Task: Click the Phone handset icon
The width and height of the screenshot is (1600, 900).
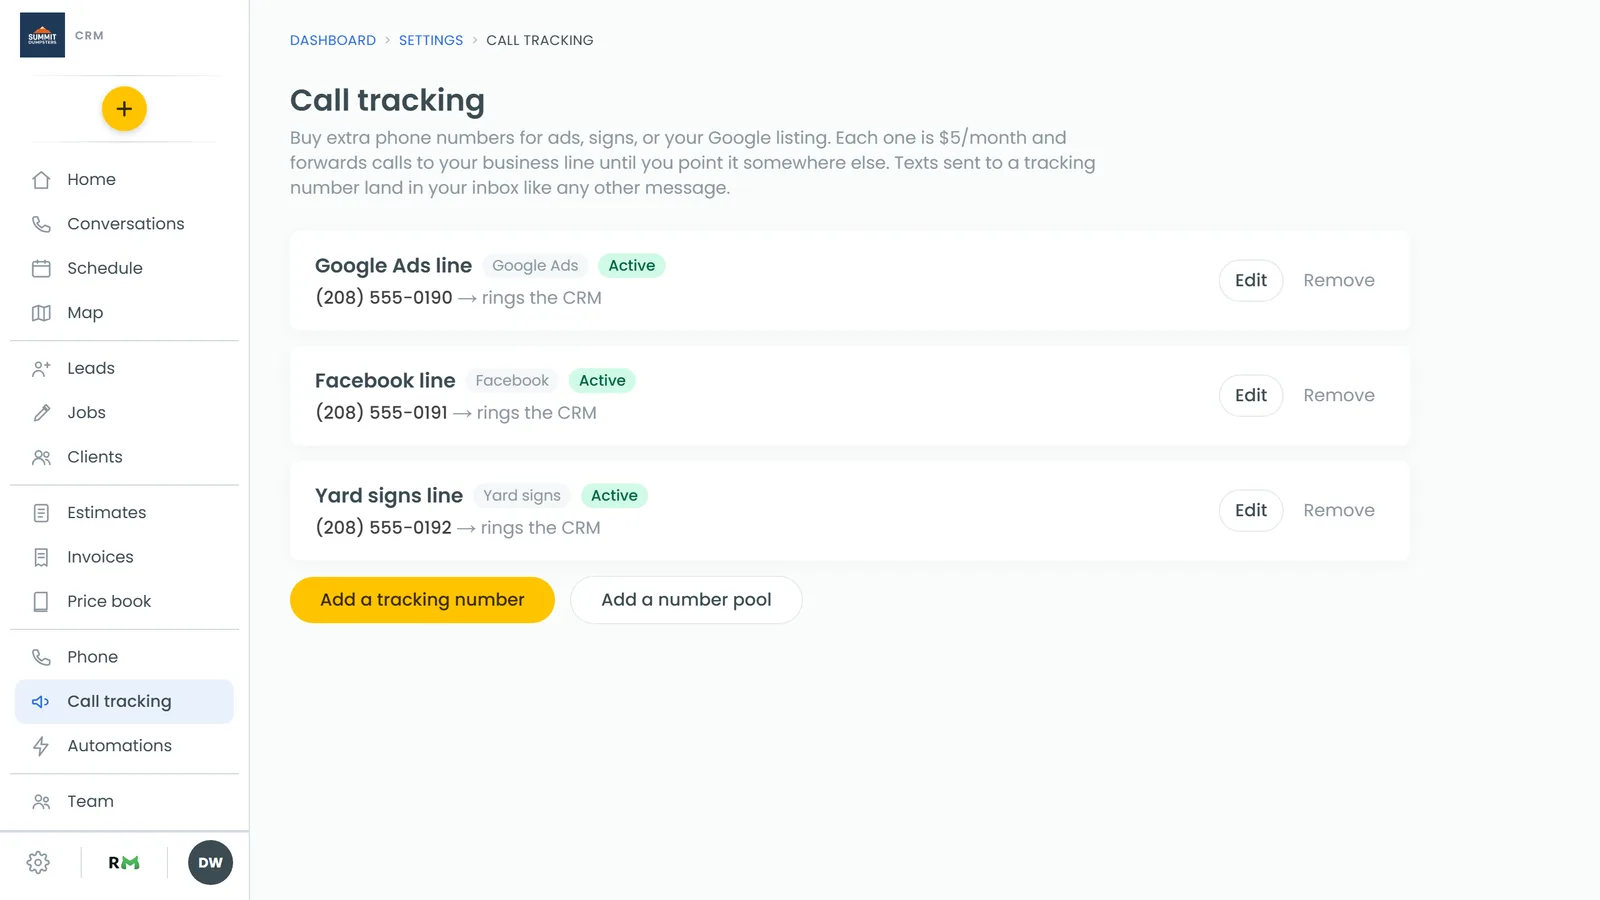Action: click(x=41, y=657)
